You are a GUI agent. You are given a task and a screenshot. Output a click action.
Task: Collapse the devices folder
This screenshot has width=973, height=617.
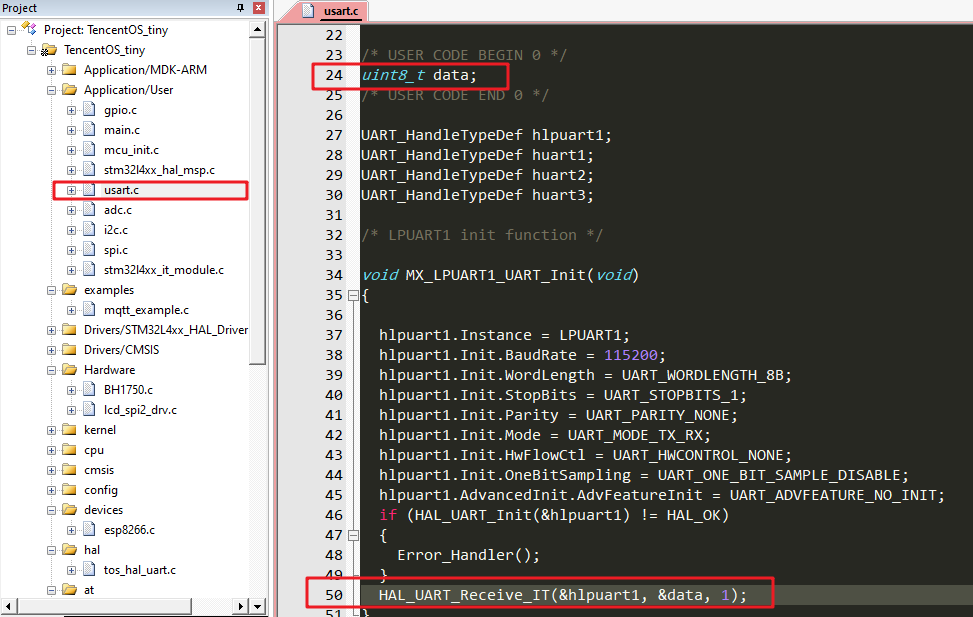click(x=52, y=510)
